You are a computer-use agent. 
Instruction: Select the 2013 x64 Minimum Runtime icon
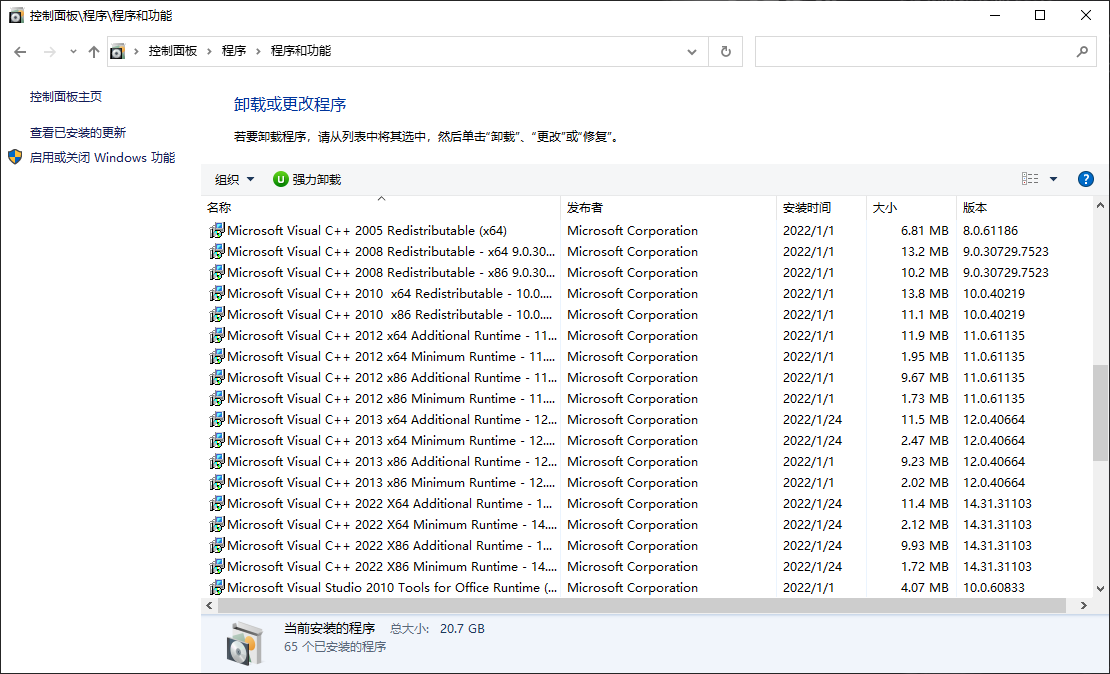click(217, 440)
